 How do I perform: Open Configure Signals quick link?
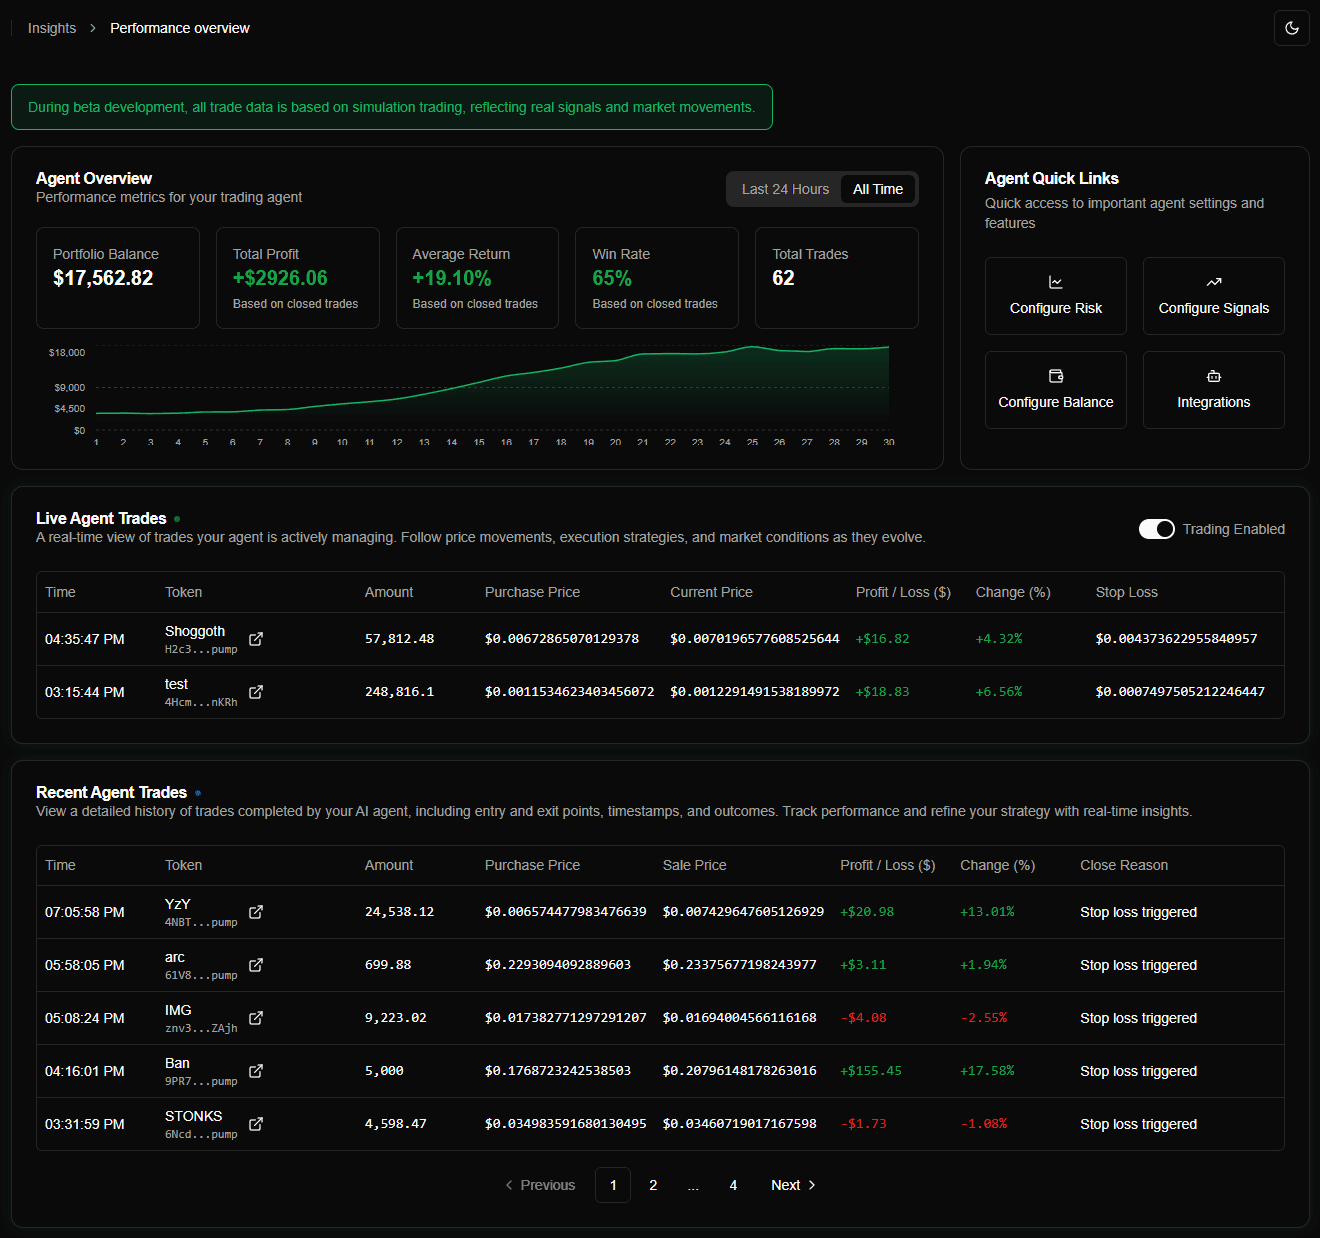click(x=1214, y=296)
